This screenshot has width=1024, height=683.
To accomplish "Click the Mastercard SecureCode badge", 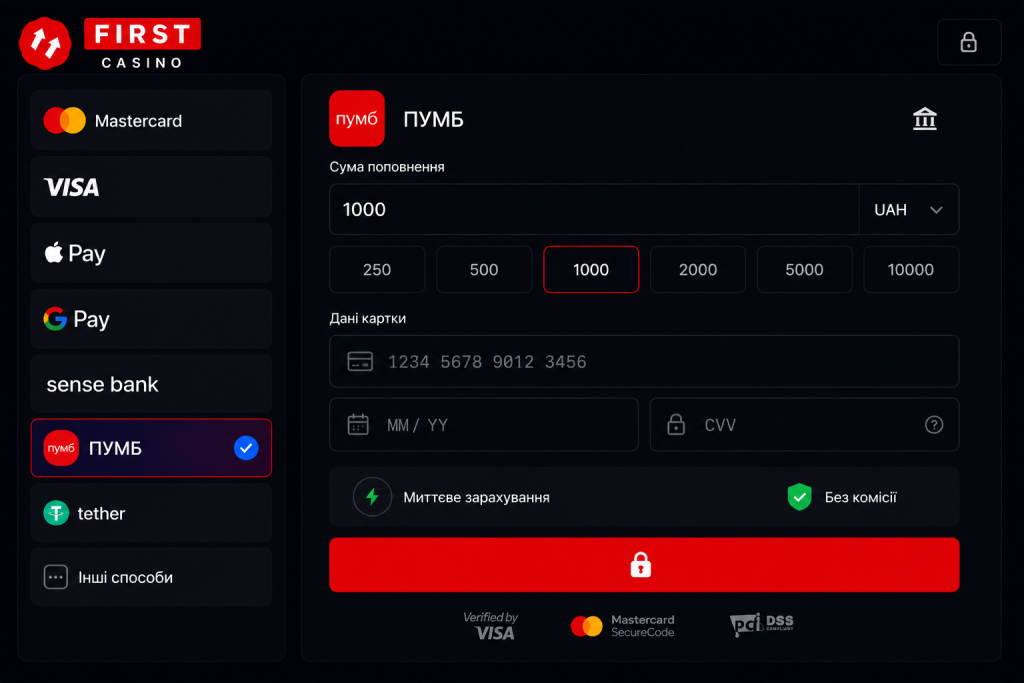I will 622,626.
